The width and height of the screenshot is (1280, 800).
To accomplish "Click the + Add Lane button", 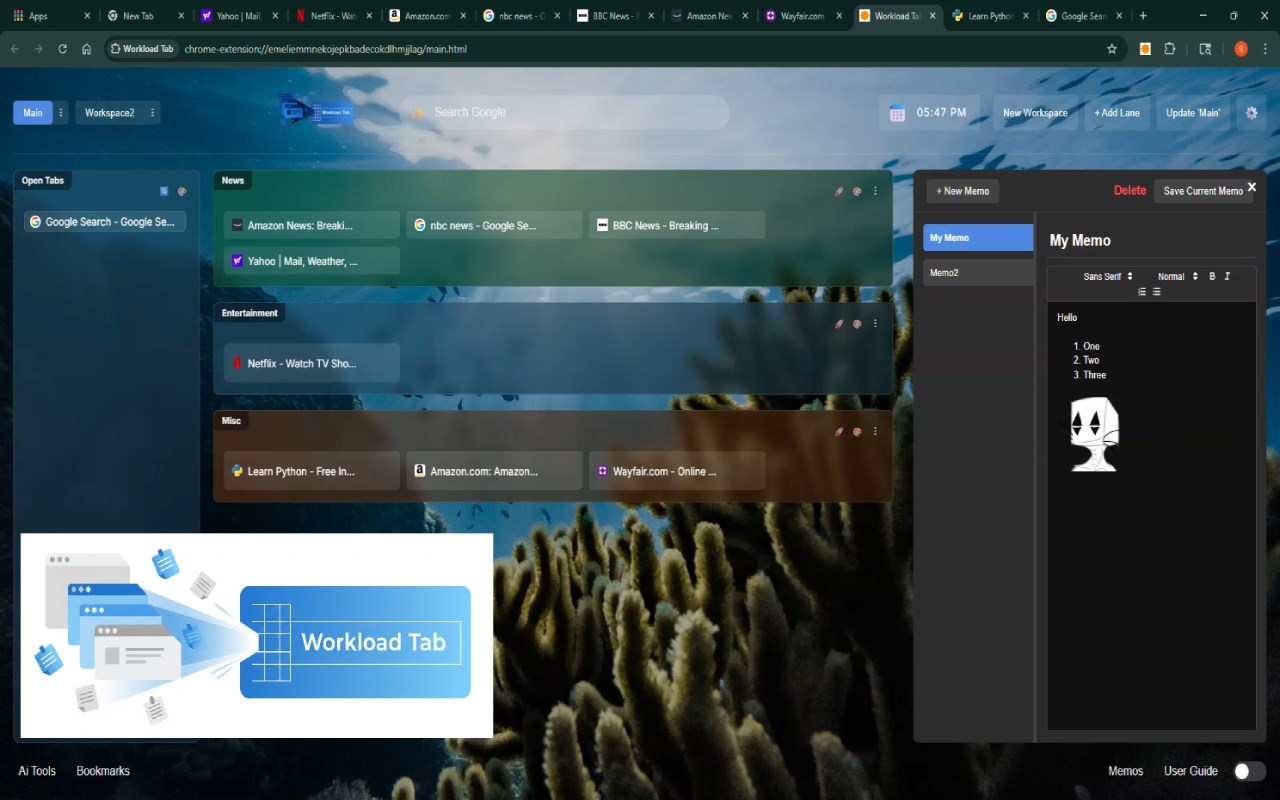I will 1117,113.
